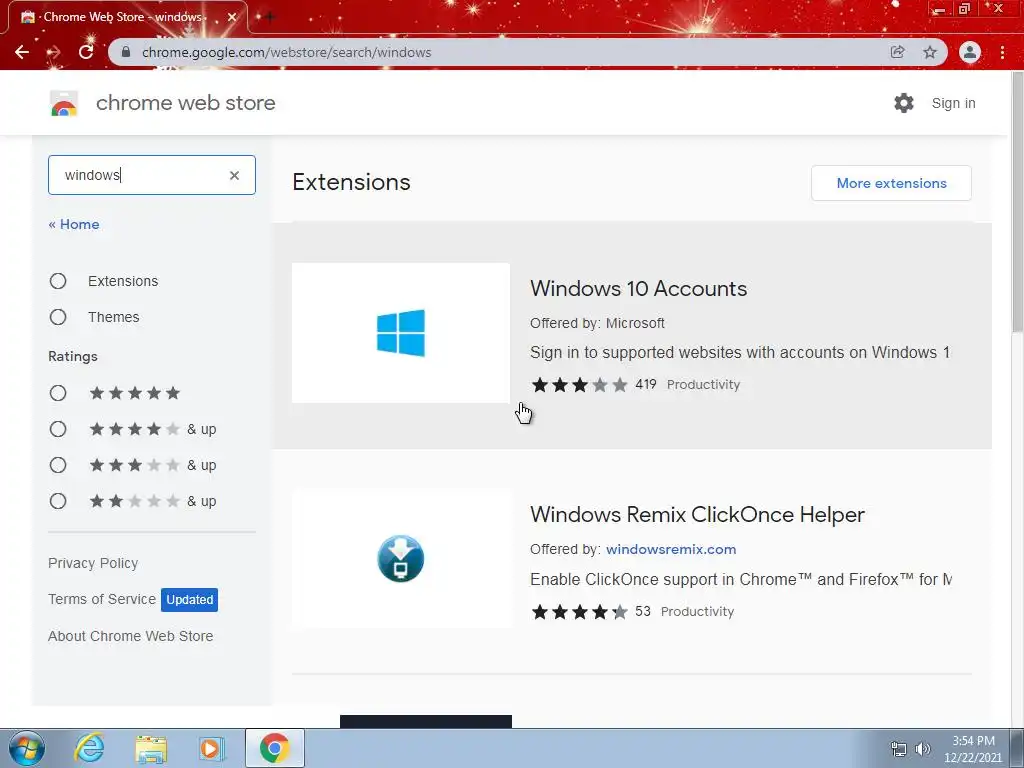Select the five-star rating filter
The height and width of the screenshot is (768, 1024).
click(58, 393)
